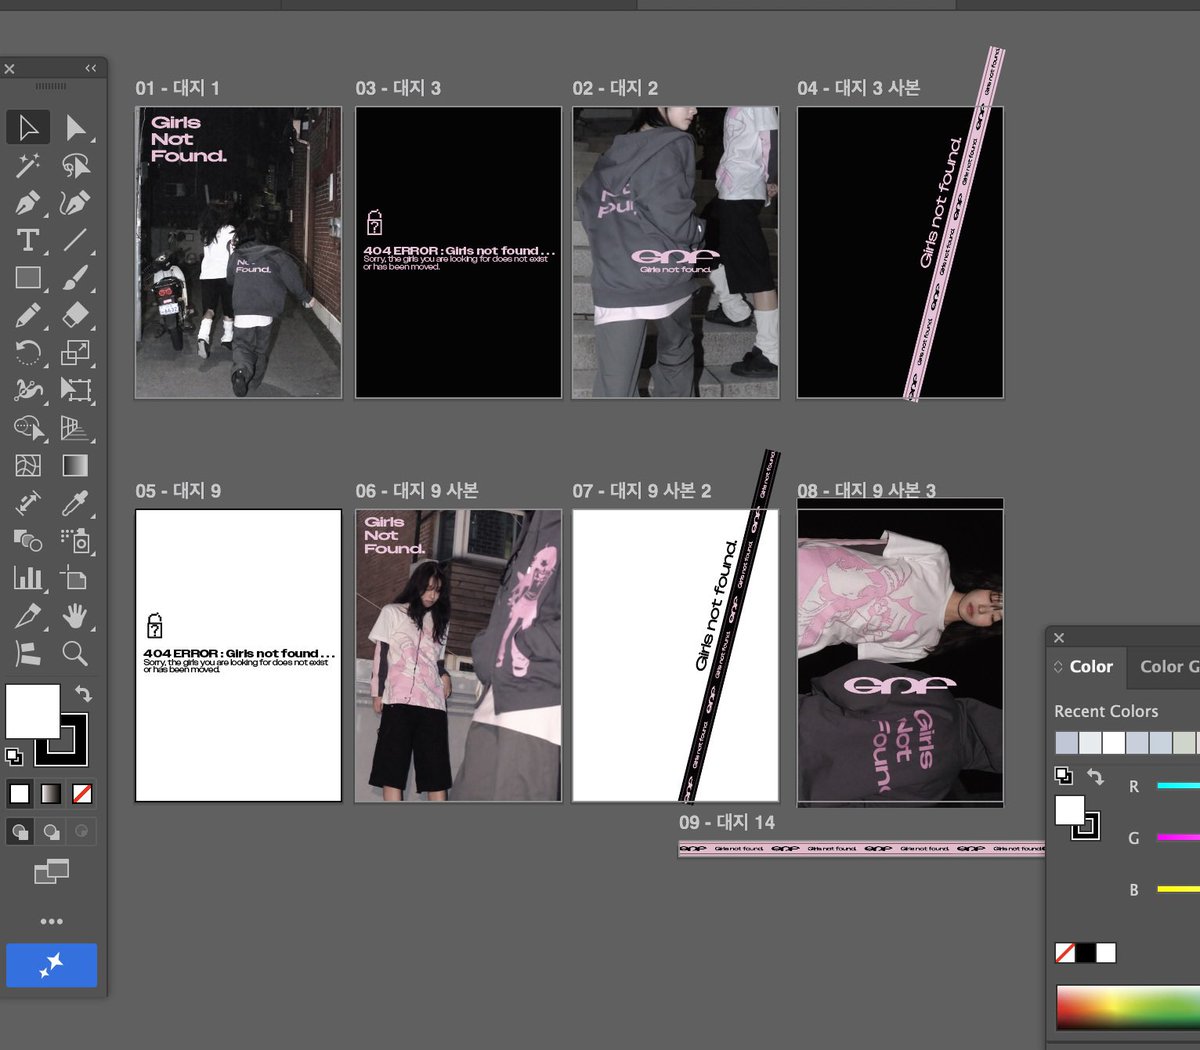Set paint mode to Color in toolbar
The width and height of the screenshot is (1200, 1050).
(x=19, y=794)
